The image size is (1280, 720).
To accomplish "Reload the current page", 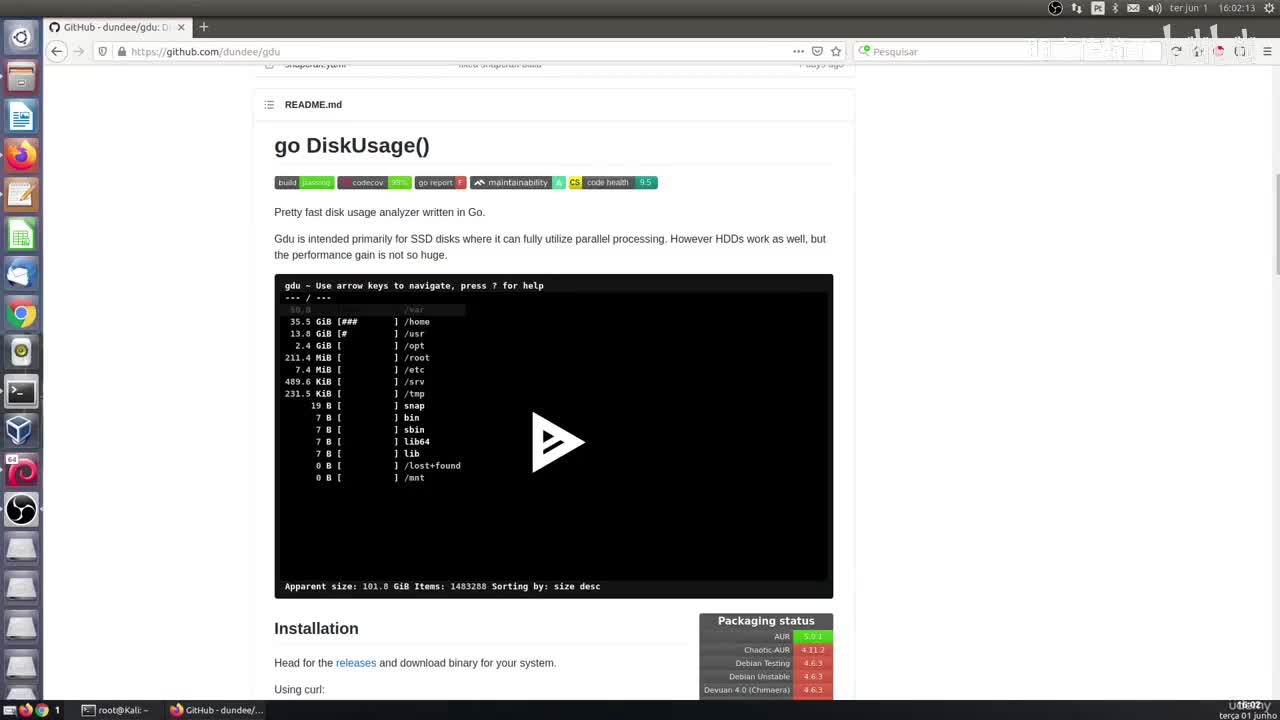I will (x=1176, y=51).
